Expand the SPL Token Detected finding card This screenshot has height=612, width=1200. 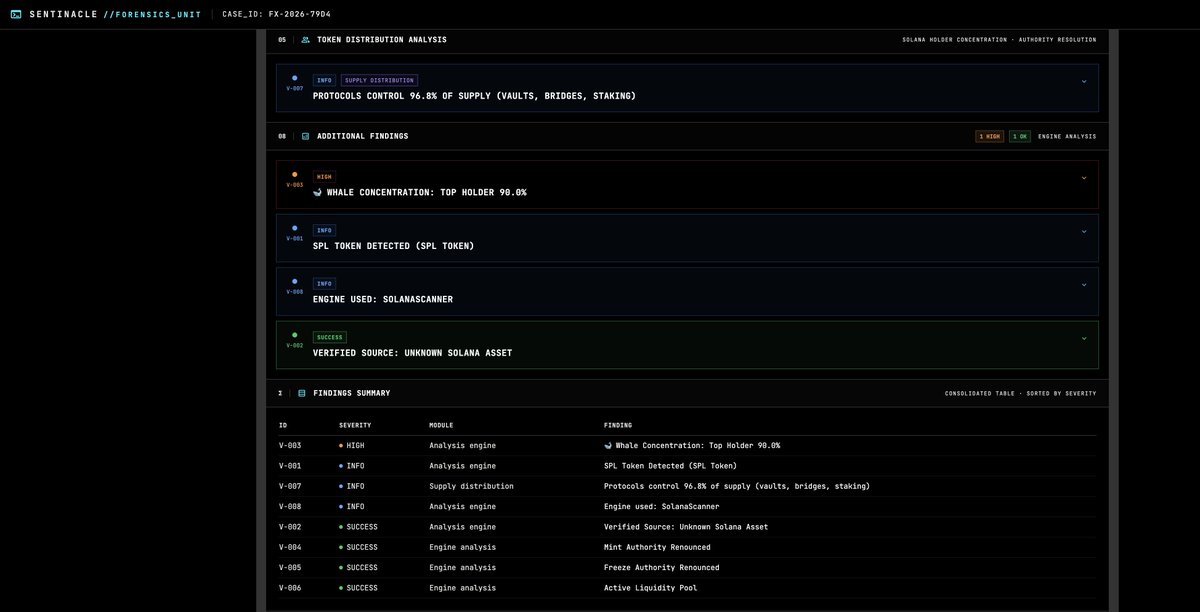pyautogui.click(x=1084, y=231)
